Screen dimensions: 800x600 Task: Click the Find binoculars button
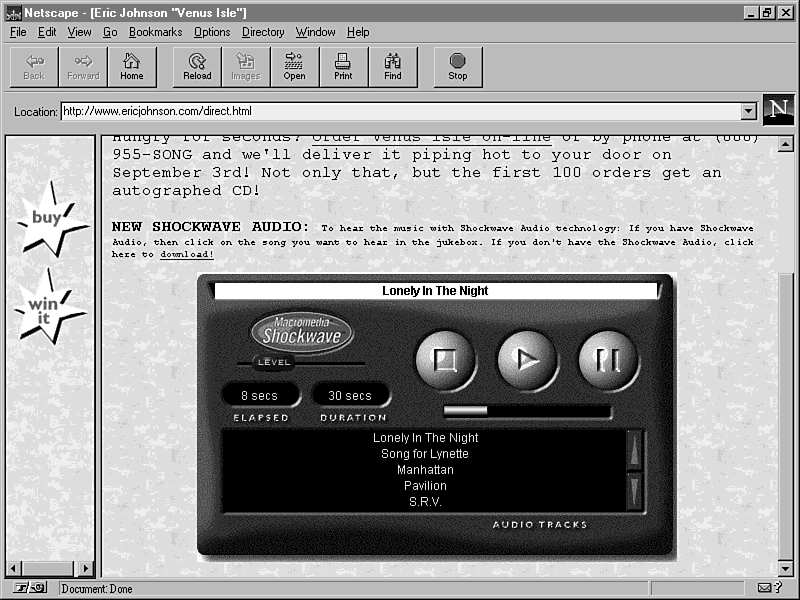click(393, 67)
